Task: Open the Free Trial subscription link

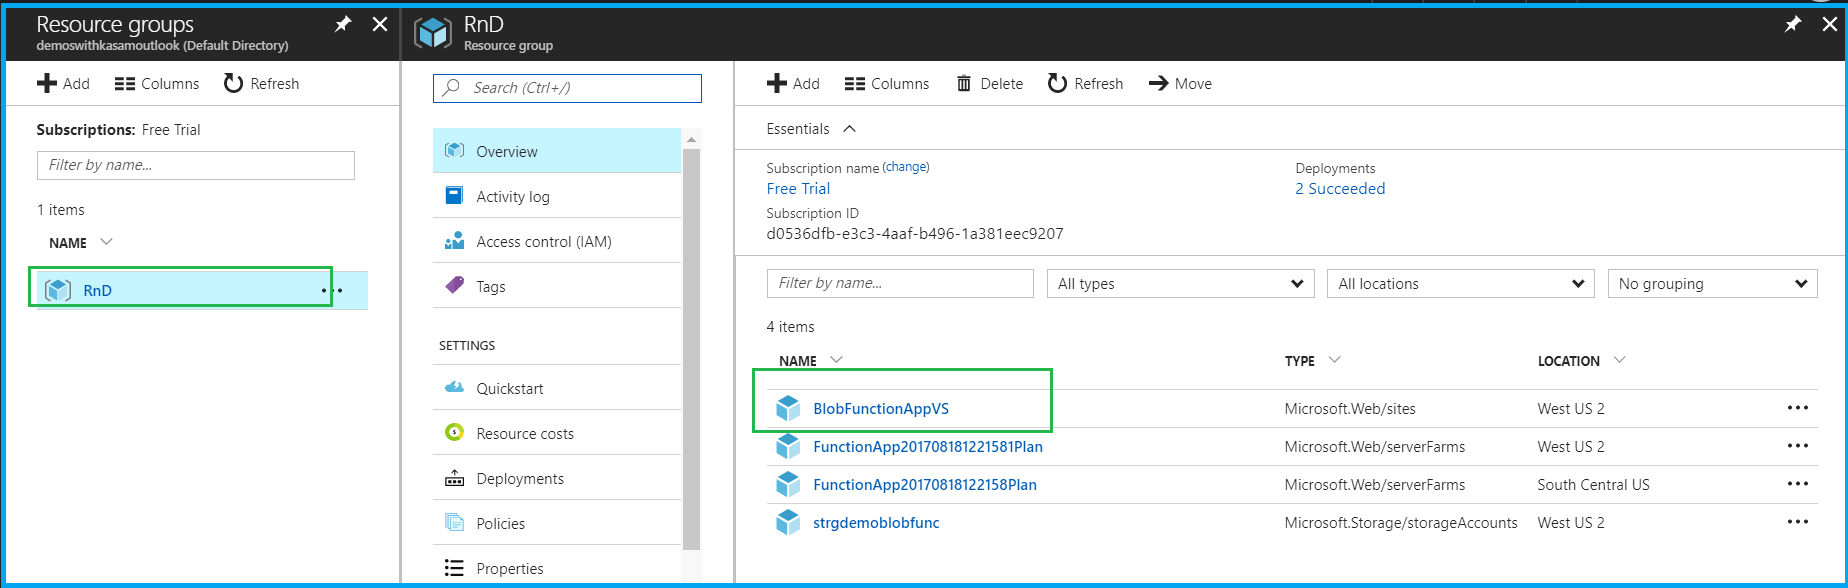Action: coord(798,189)
